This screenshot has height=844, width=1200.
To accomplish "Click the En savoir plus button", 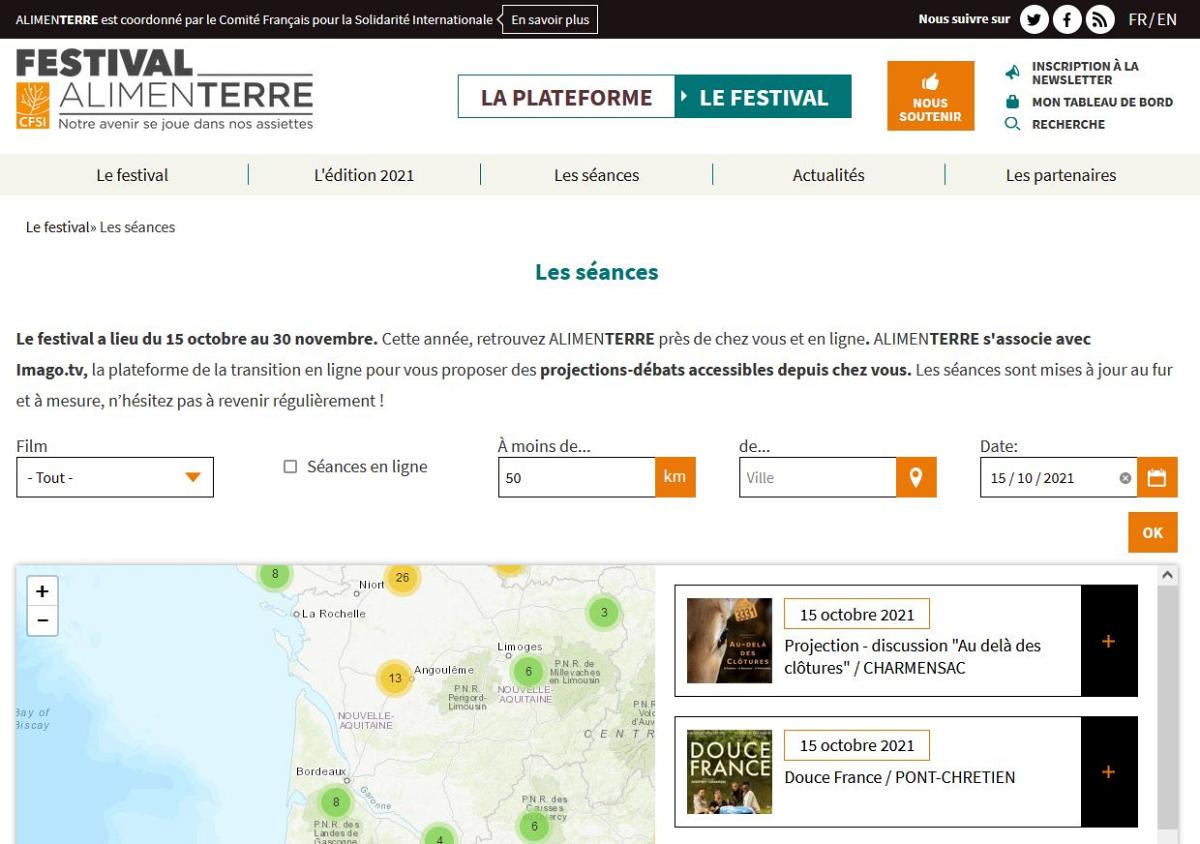I will [x=550, y=19].
